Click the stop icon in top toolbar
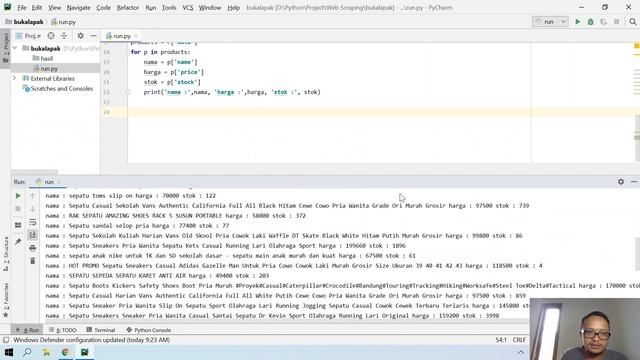 click(617, 22)
